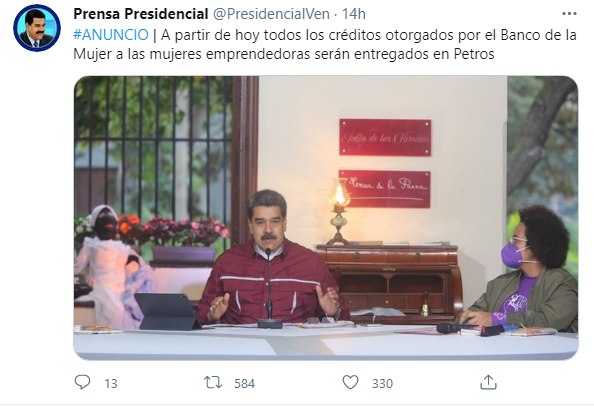
Task: Click the tablet on the desk in photo
Action: pos(168,311)
